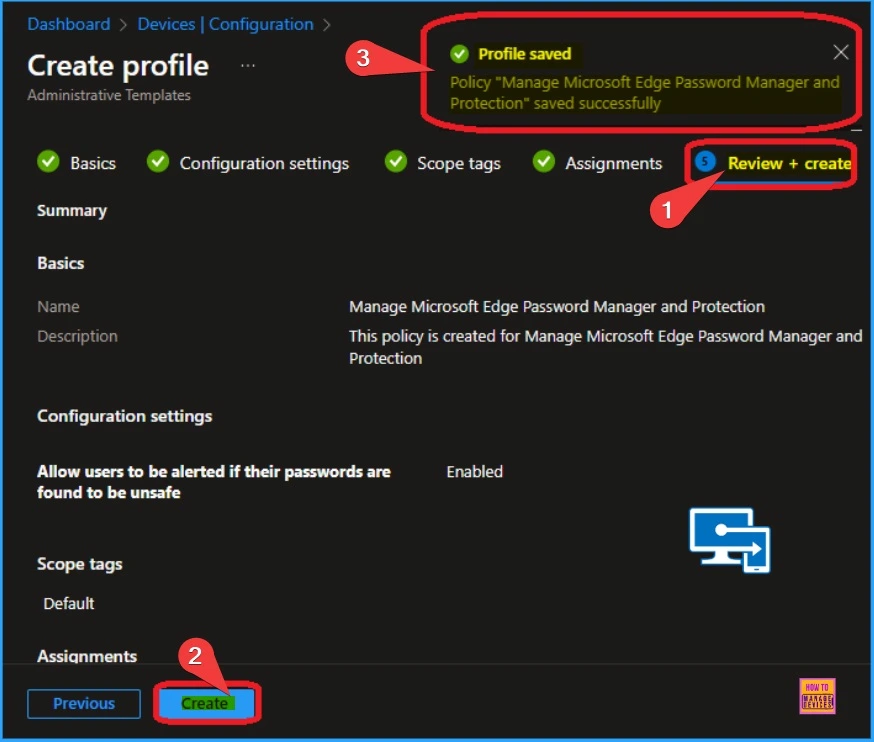Click the Scope tags section heading
This screenshot has width=874, height=742.
click(80, 564)
